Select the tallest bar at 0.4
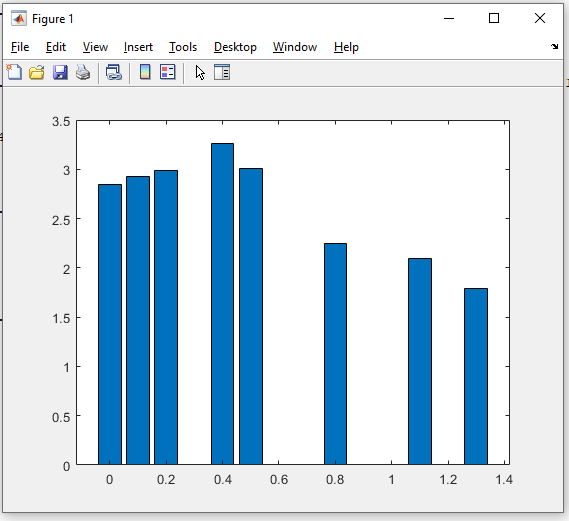Viewport: 569px width, 521px height. click(x=222, y=304)
